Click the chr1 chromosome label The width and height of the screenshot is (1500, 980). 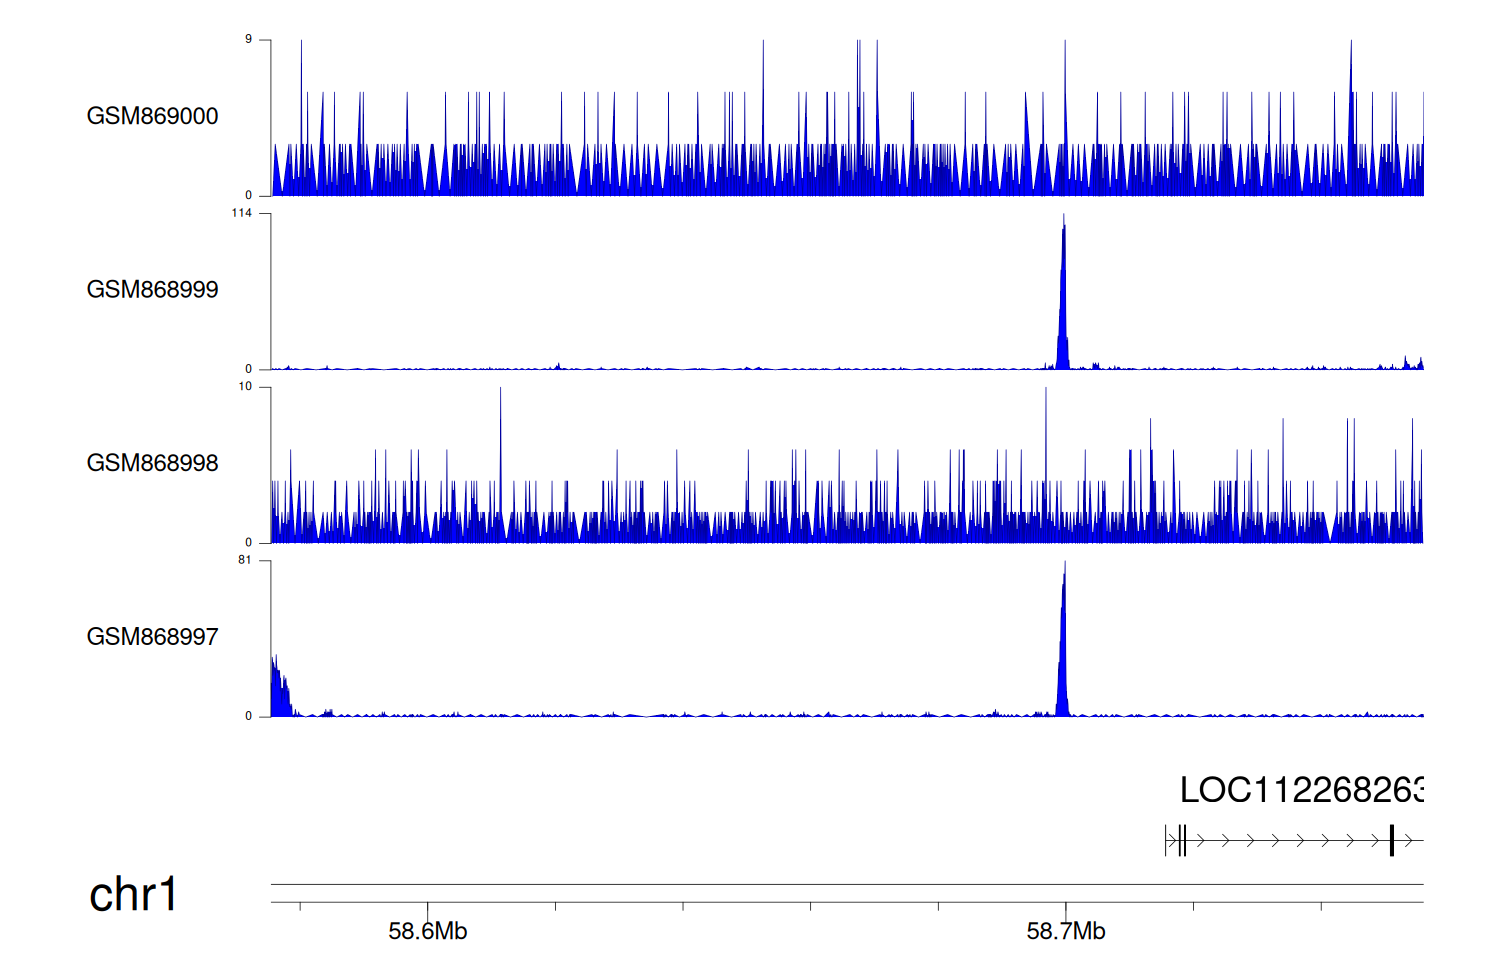[133, 894]
